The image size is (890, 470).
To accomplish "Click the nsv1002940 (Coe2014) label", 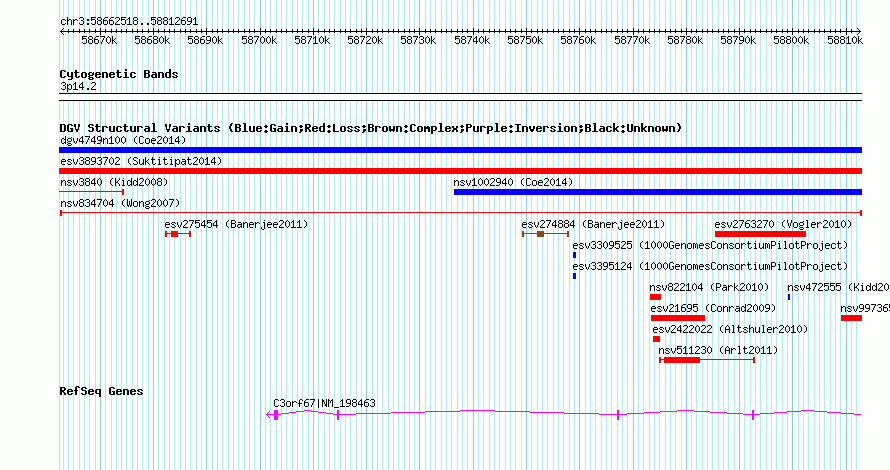I will (x=513, y=182).
